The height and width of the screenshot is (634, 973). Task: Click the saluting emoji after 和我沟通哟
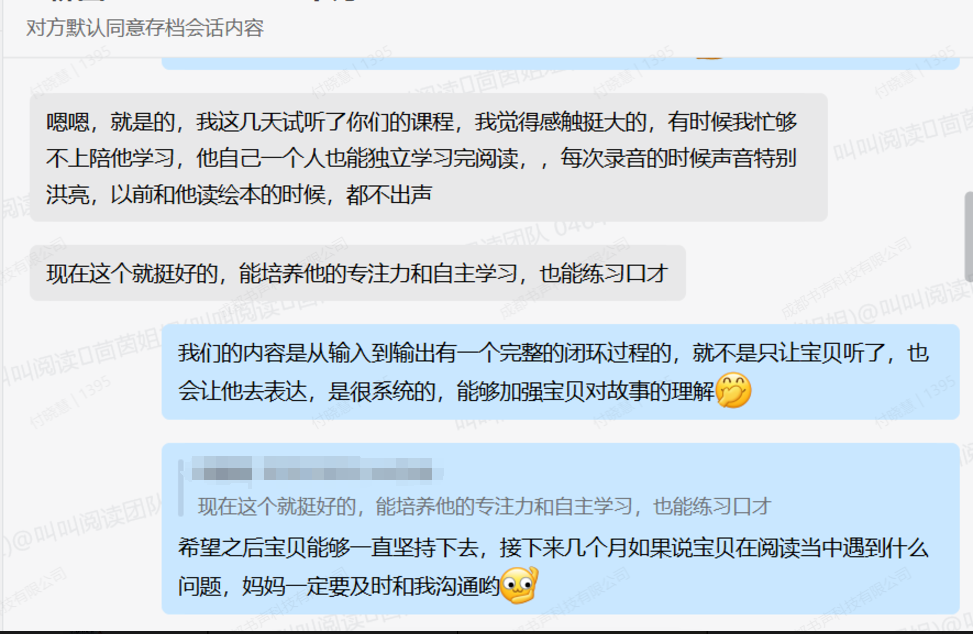pyautogui.click(x=519, y=585)
